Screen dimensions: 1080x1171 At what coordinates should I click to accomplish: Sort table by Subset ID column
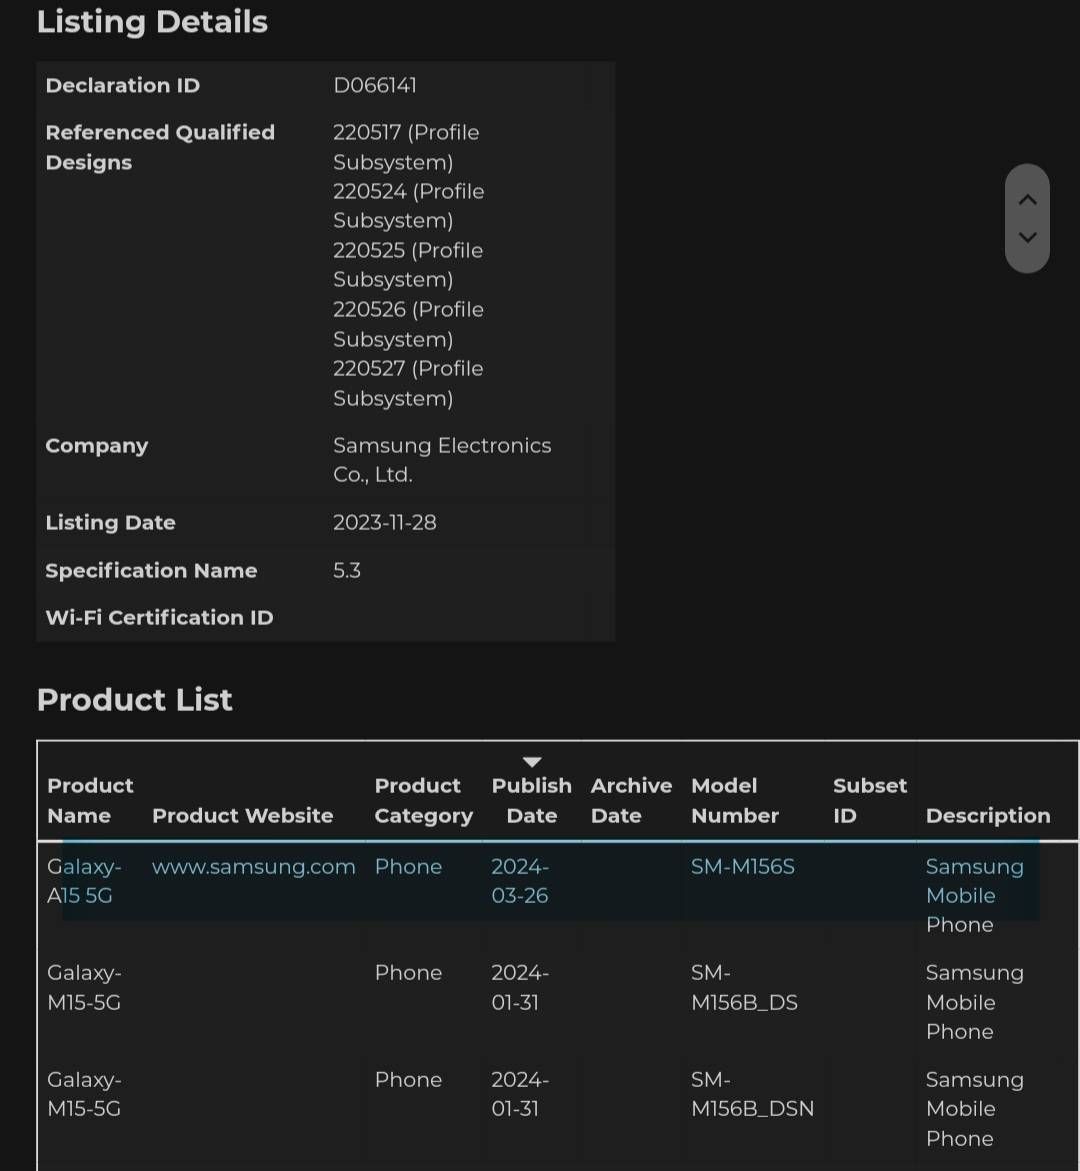(869, 800)
